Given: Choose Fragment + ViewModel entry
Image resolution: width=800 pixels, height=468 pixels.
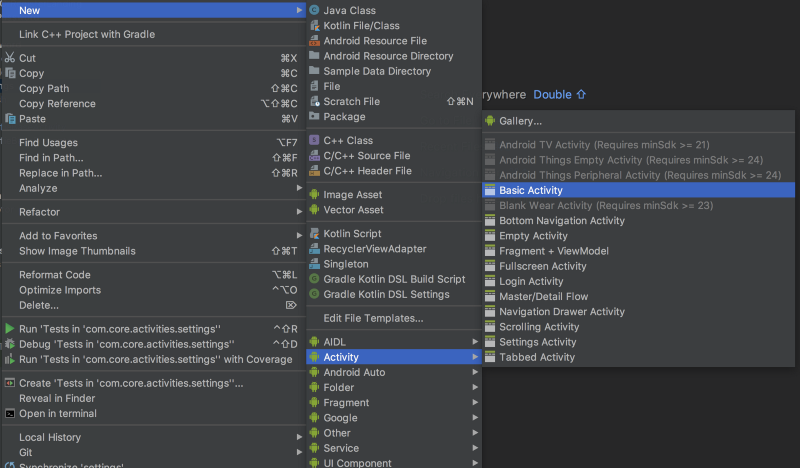Looking at the screenshot, I should pos(638,251).
